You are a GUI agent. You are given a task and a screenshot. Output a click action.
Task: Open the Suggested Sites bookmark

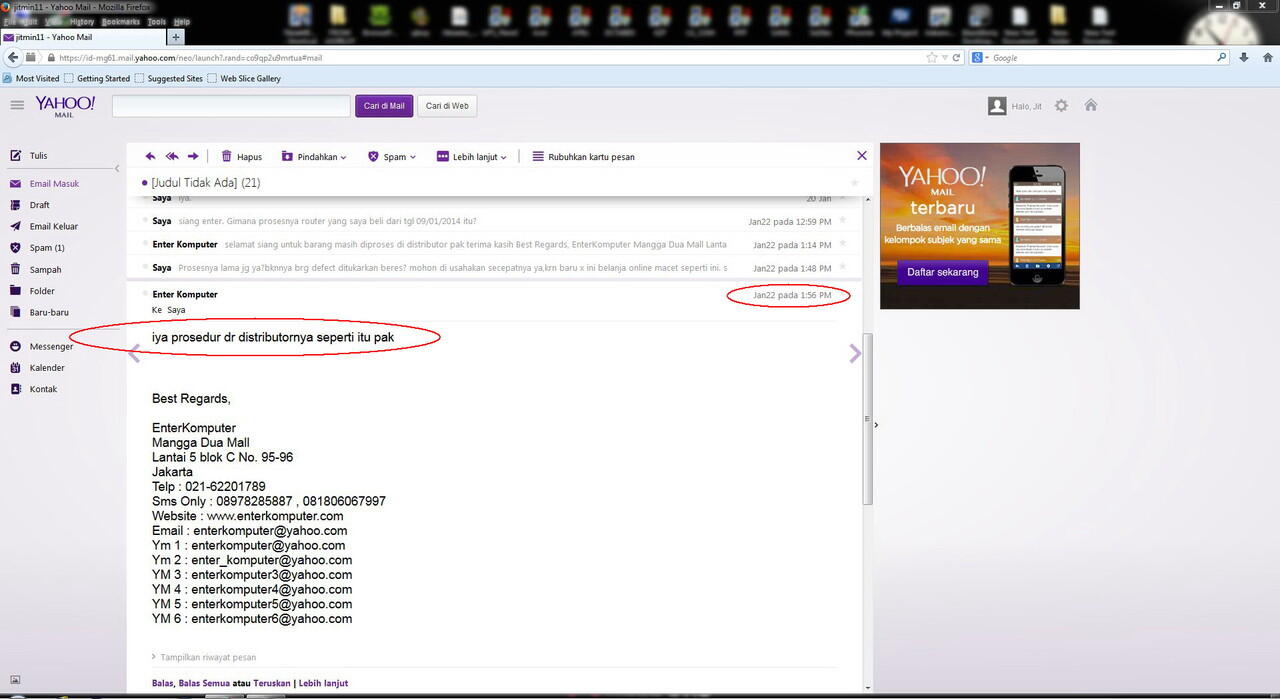click(x=169, y=78)
